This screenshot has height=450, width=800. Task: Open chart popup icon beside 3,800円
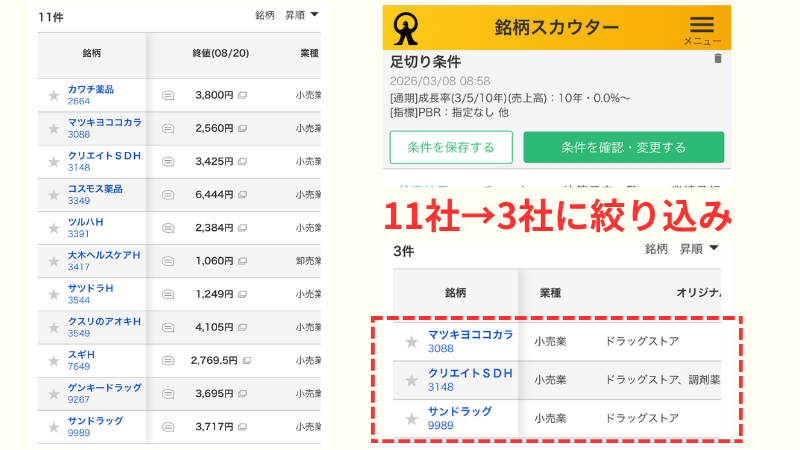click(242, 95)
